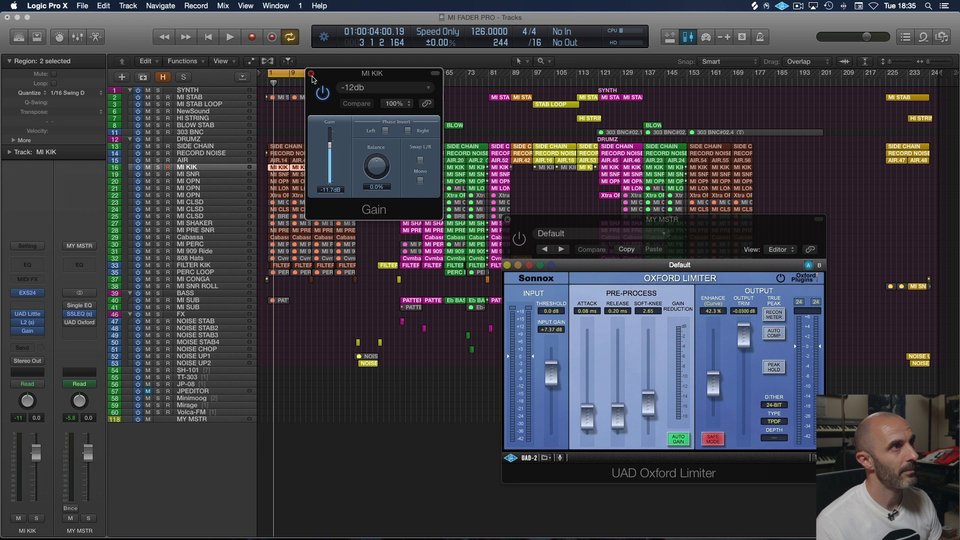Screen dimensions: 960x540
Task: Open the media Browsers icon
Action: [942, 37]
